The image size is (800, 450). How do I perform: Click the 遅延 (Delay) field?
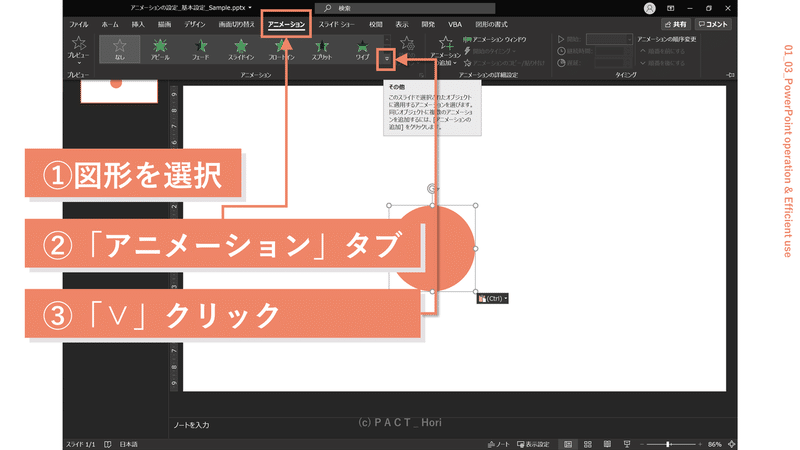(613, 63)
